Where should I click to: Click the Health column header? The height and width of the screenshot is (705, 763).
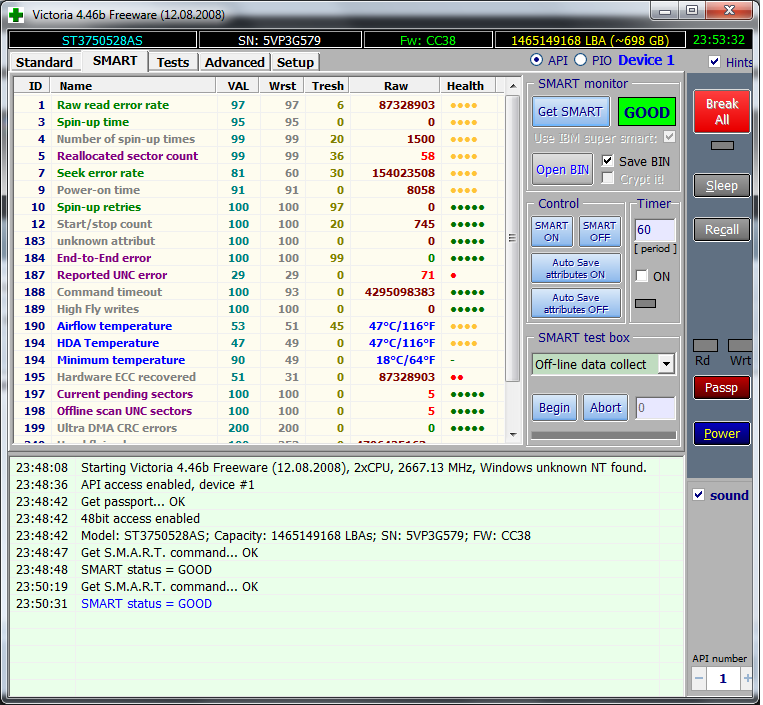468,86
